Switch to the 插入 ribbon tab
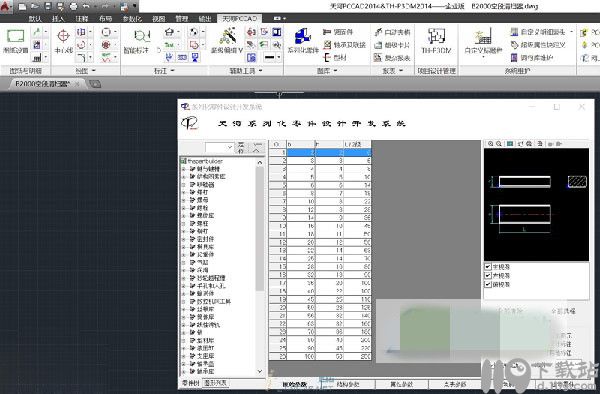 click(58, 18)
